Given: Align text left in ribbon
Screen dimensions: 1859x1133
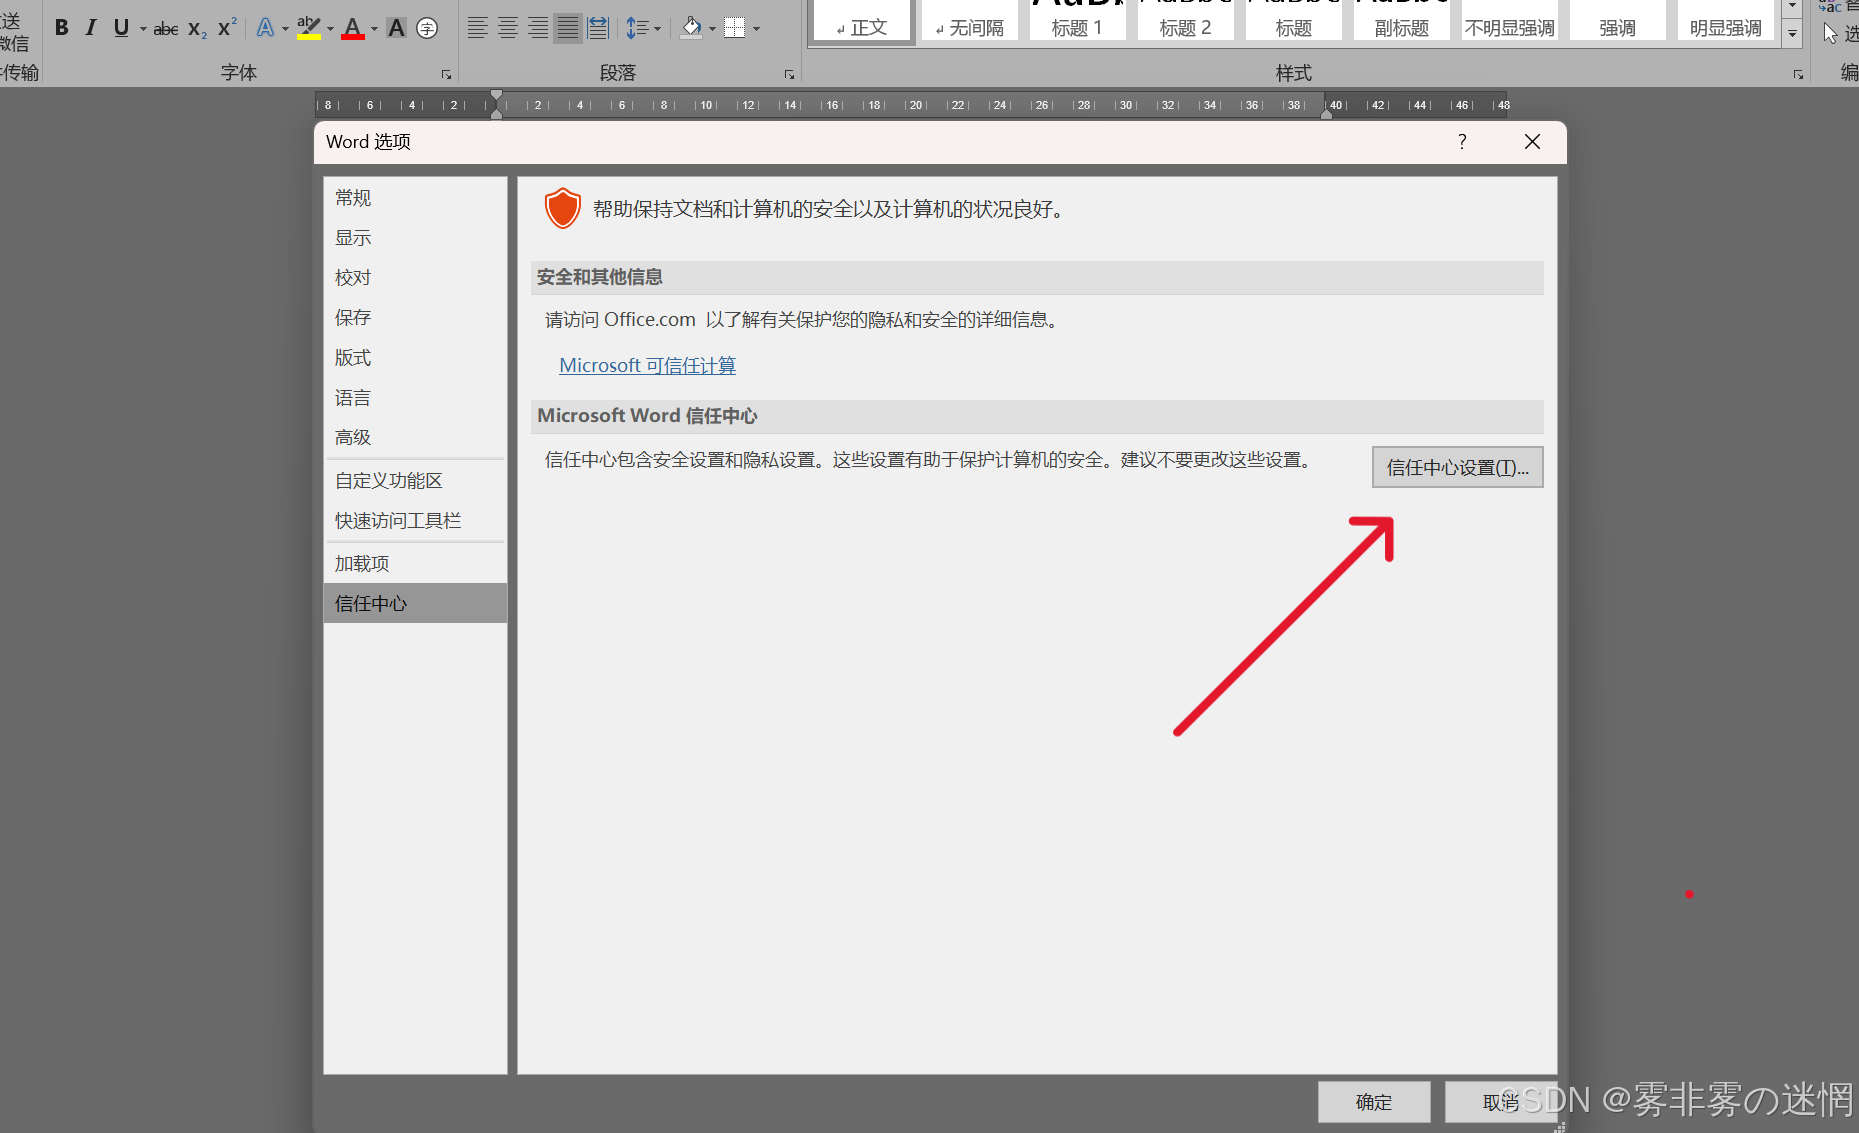Looking at the screenshot, I should pyautogui.click(x=478, y=28).
